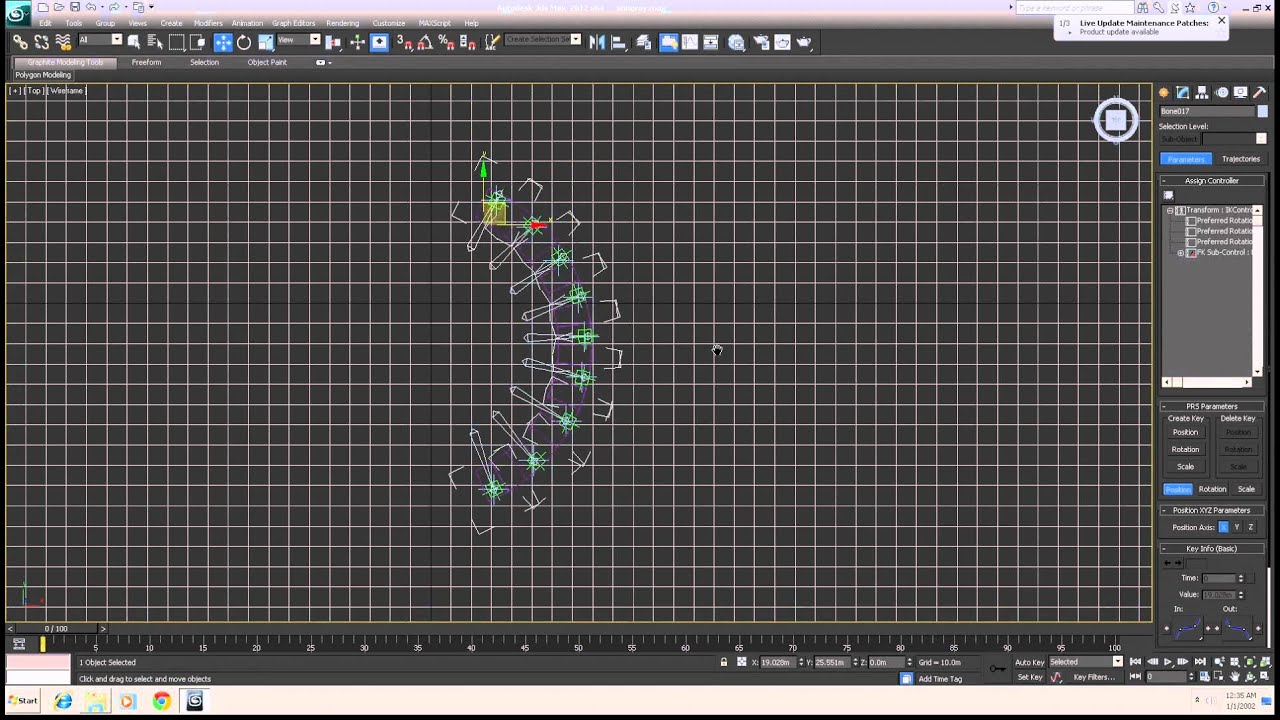Click the Align tool icon
This screenshot has height=720, width=1280.
tap(618, 42)
